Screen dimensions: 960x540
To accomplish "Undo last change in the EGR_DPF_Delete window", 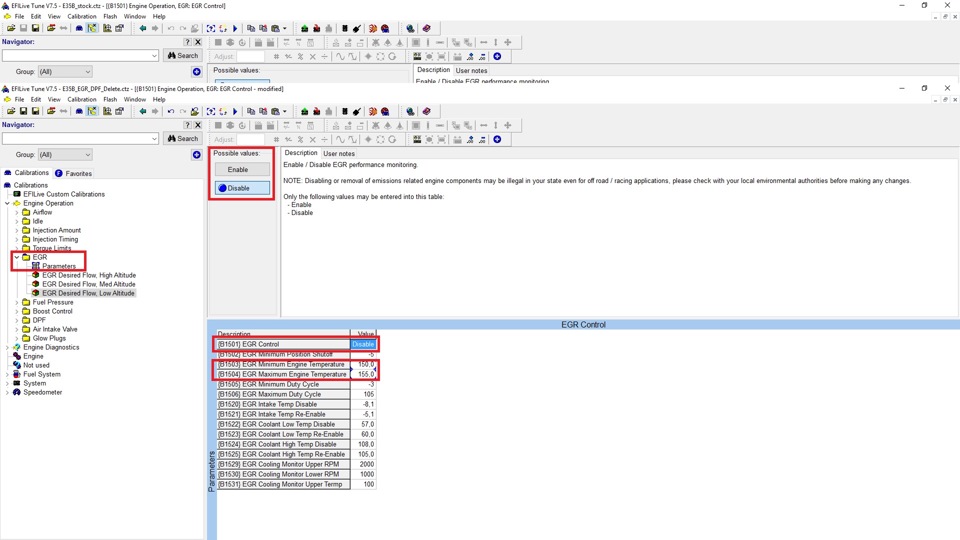I will point(171,111).
